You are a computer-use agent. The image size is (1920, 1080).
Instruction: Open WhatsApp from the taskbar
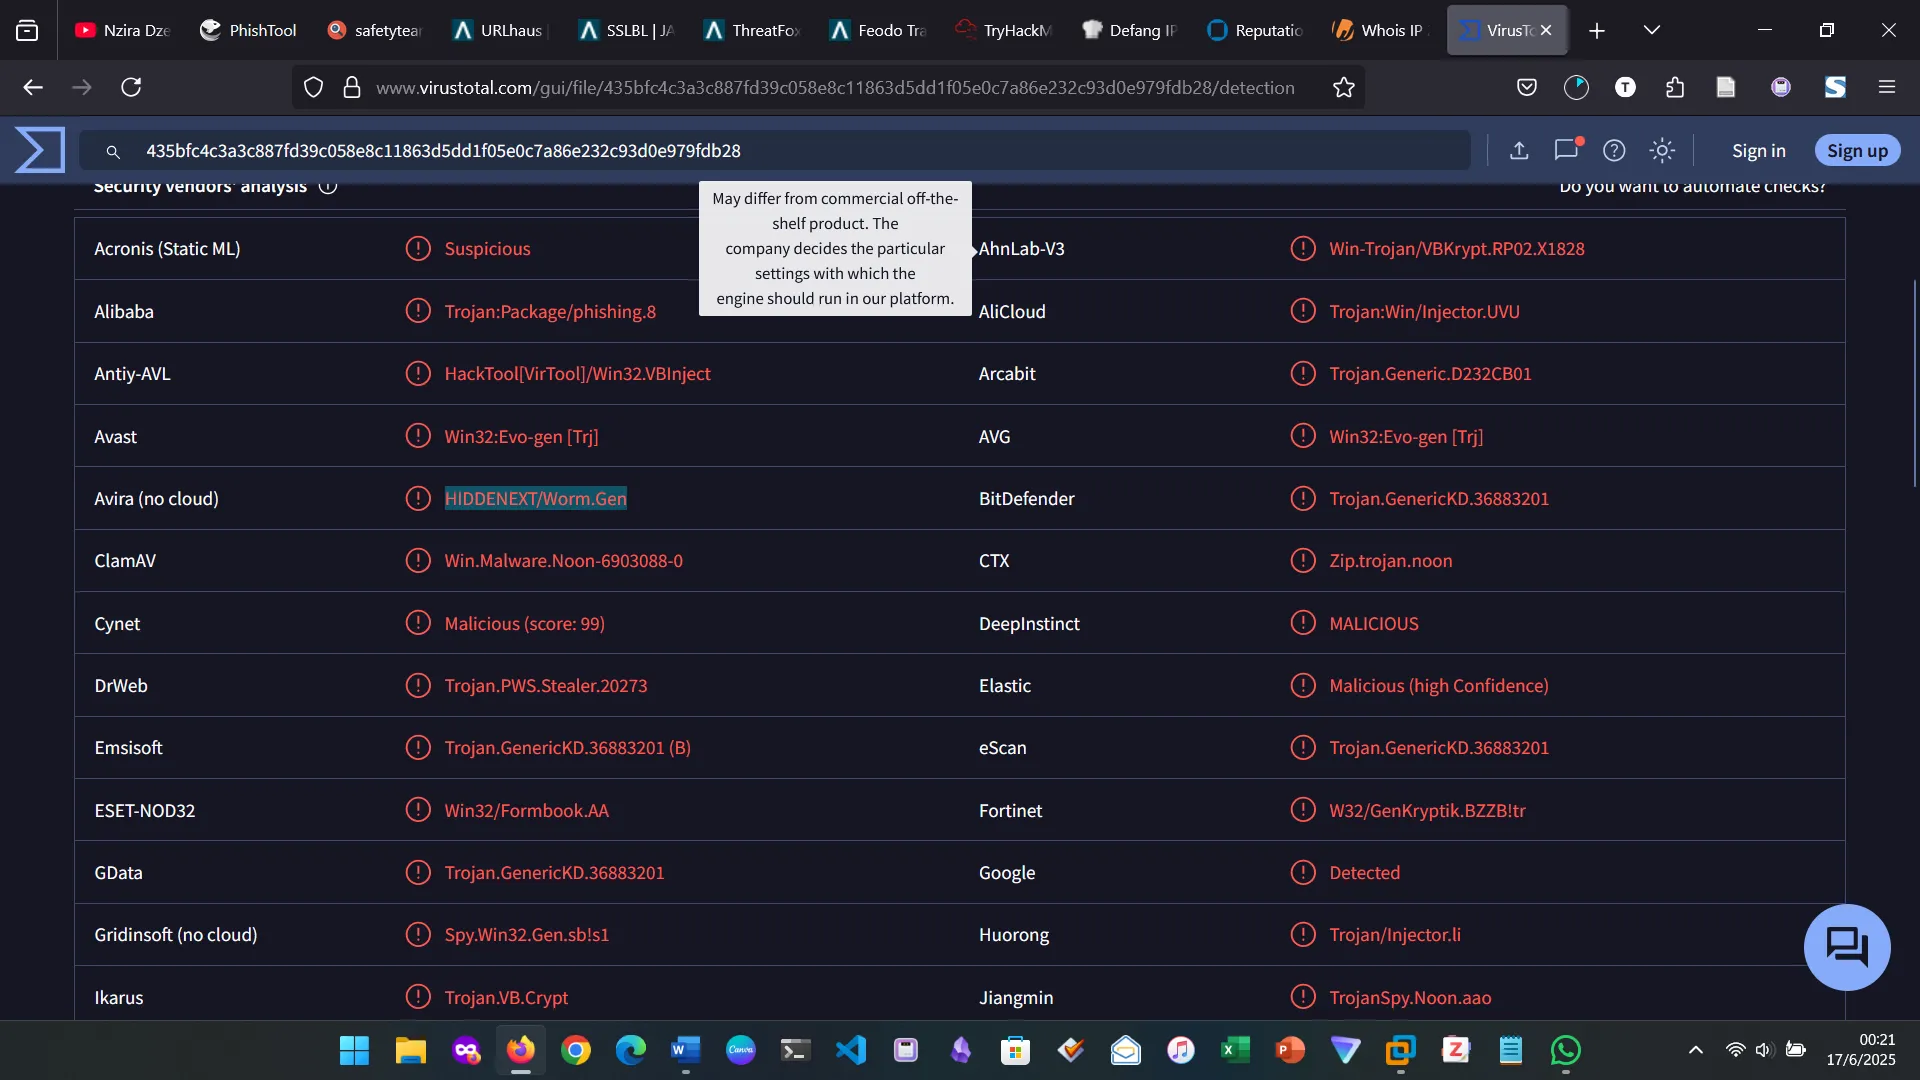click(1566, 1050)
